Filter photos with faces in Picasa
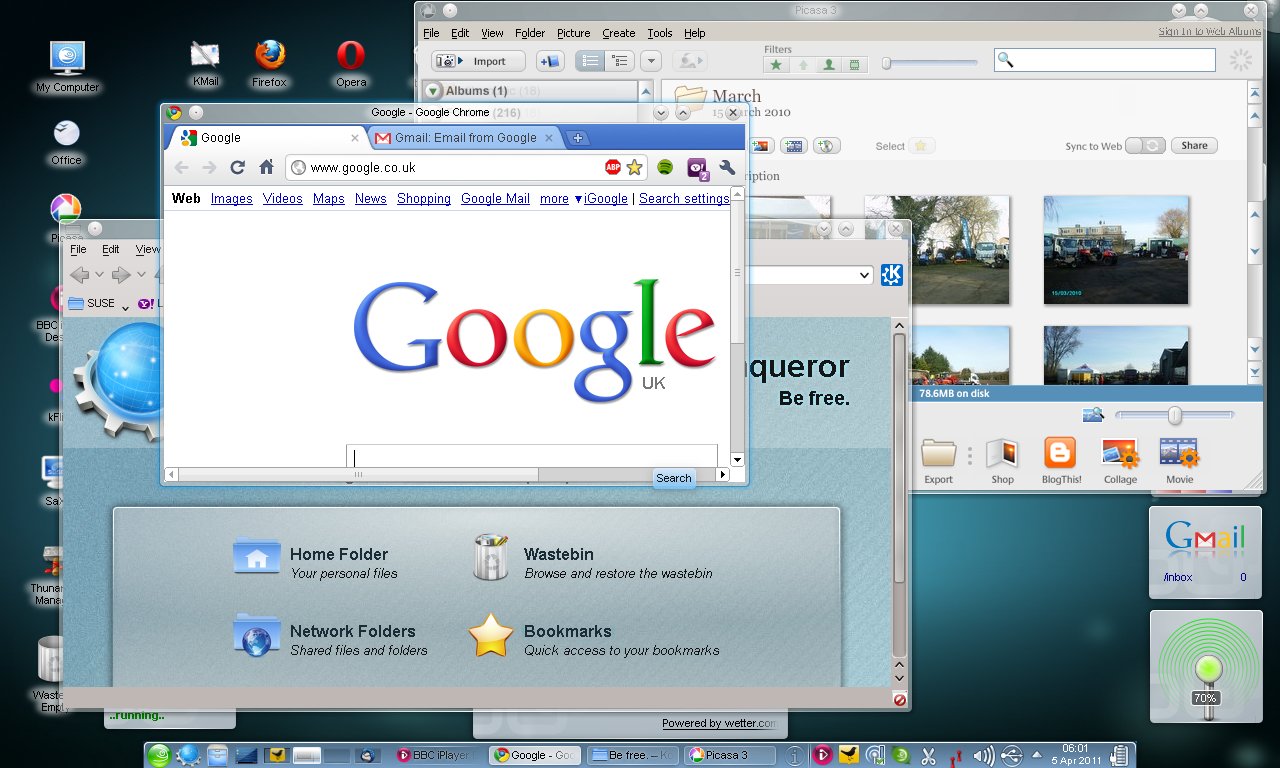1280x768 pixels. coord(828,65)
